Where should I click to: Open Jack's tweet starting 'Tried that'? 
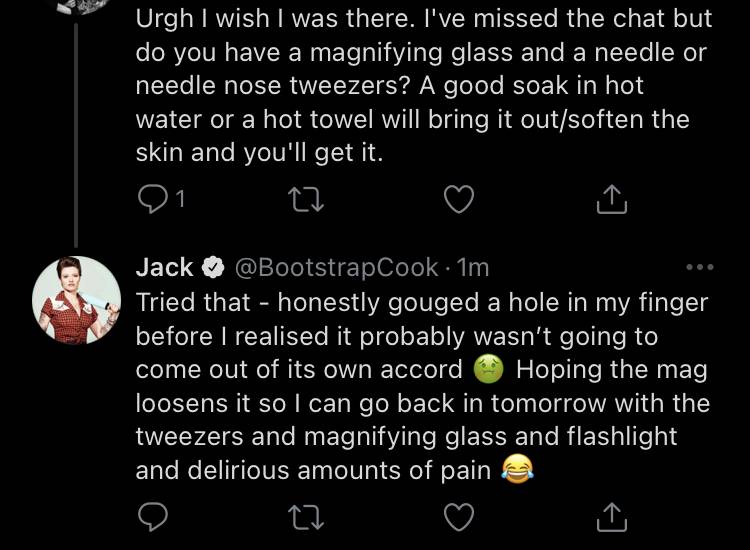tap(422, 386)
